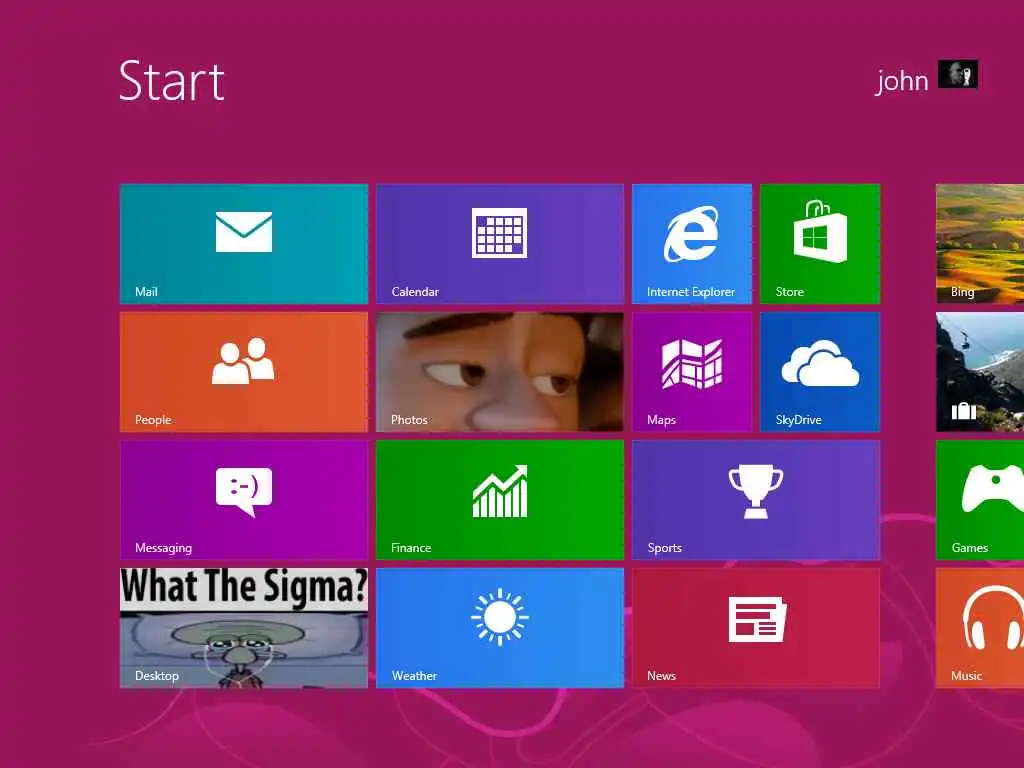The height and width of the screenshot is (768, 1024).
Task: Click the john user name
Action: (x=901, y=81)
